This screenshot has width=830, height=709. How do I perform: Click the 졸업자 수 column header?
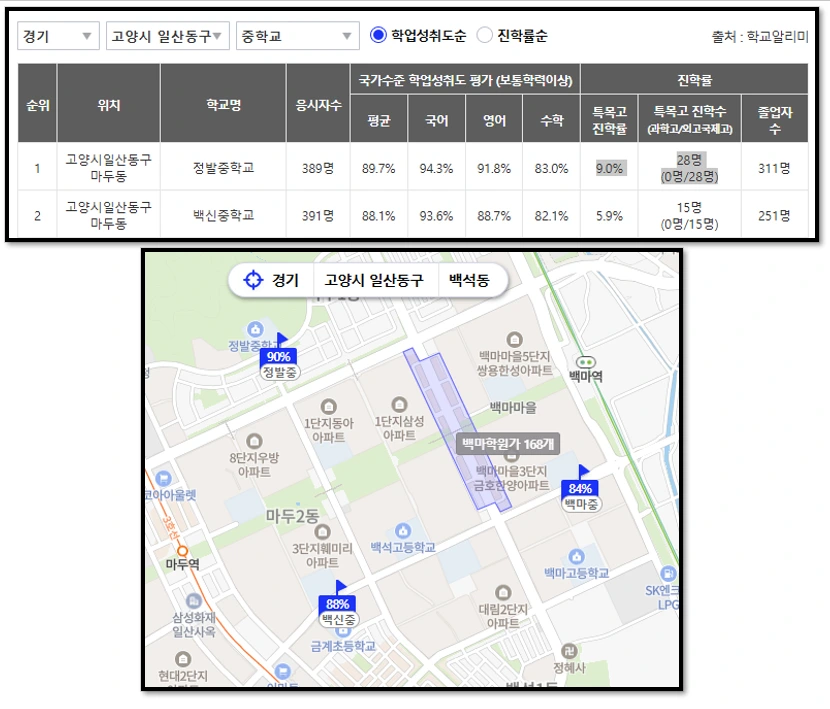(775, 119)
